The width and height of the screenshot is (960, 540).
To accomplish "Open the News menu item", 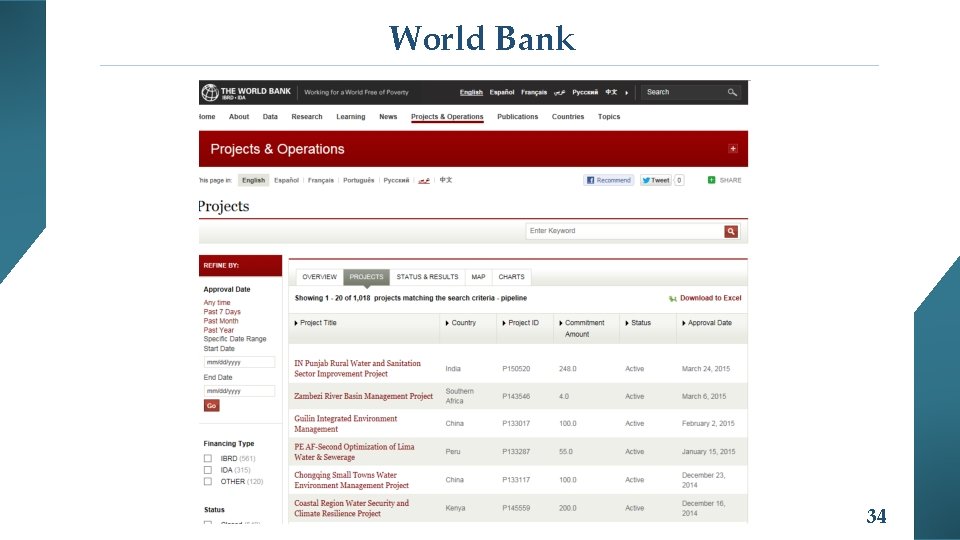I will tap(388, 117).
